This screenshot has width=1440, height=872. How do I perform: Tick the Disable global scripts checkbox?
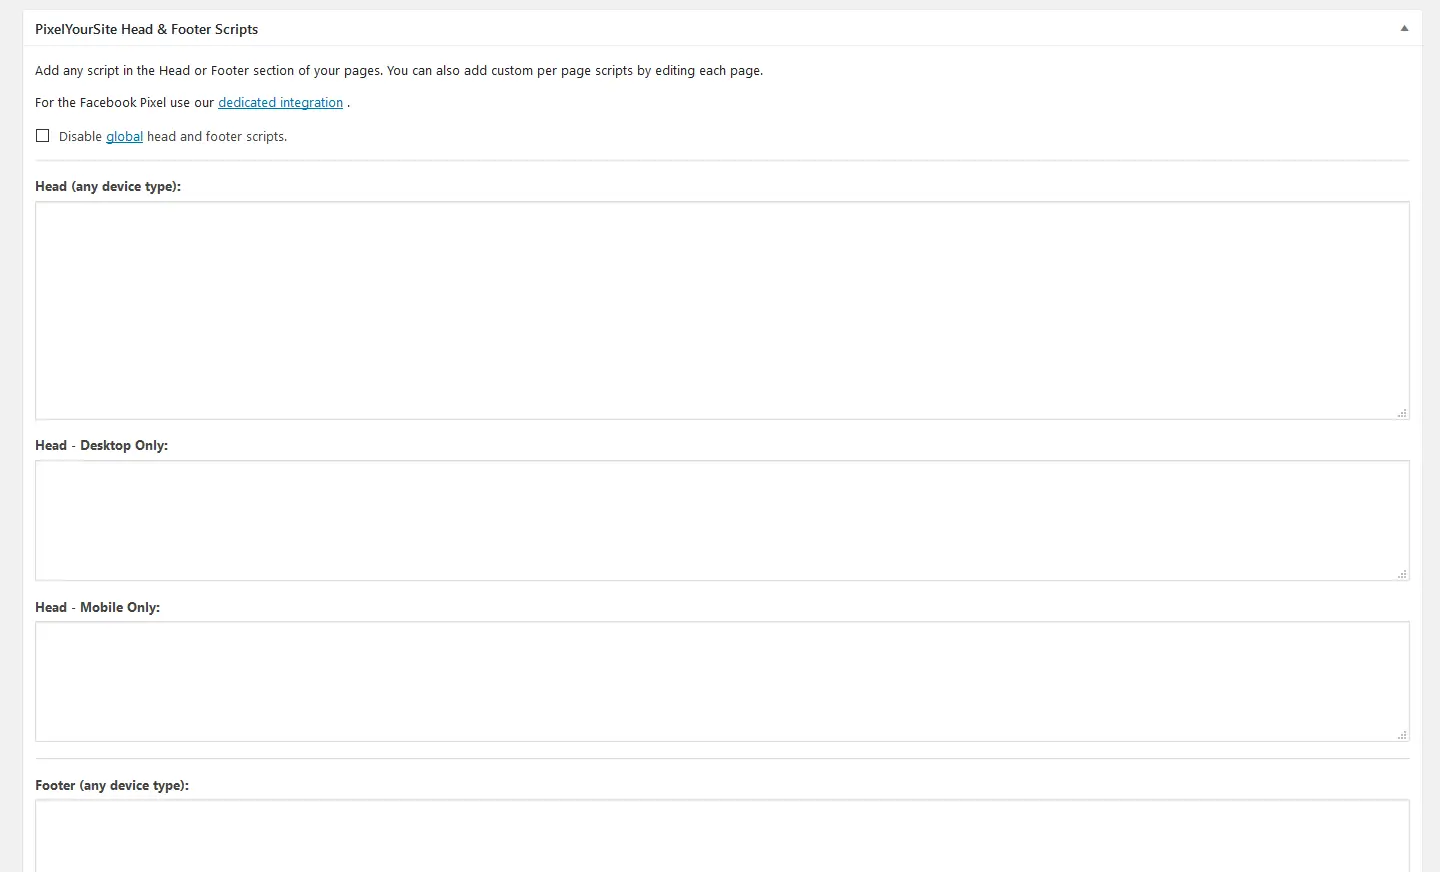point(43,136)
